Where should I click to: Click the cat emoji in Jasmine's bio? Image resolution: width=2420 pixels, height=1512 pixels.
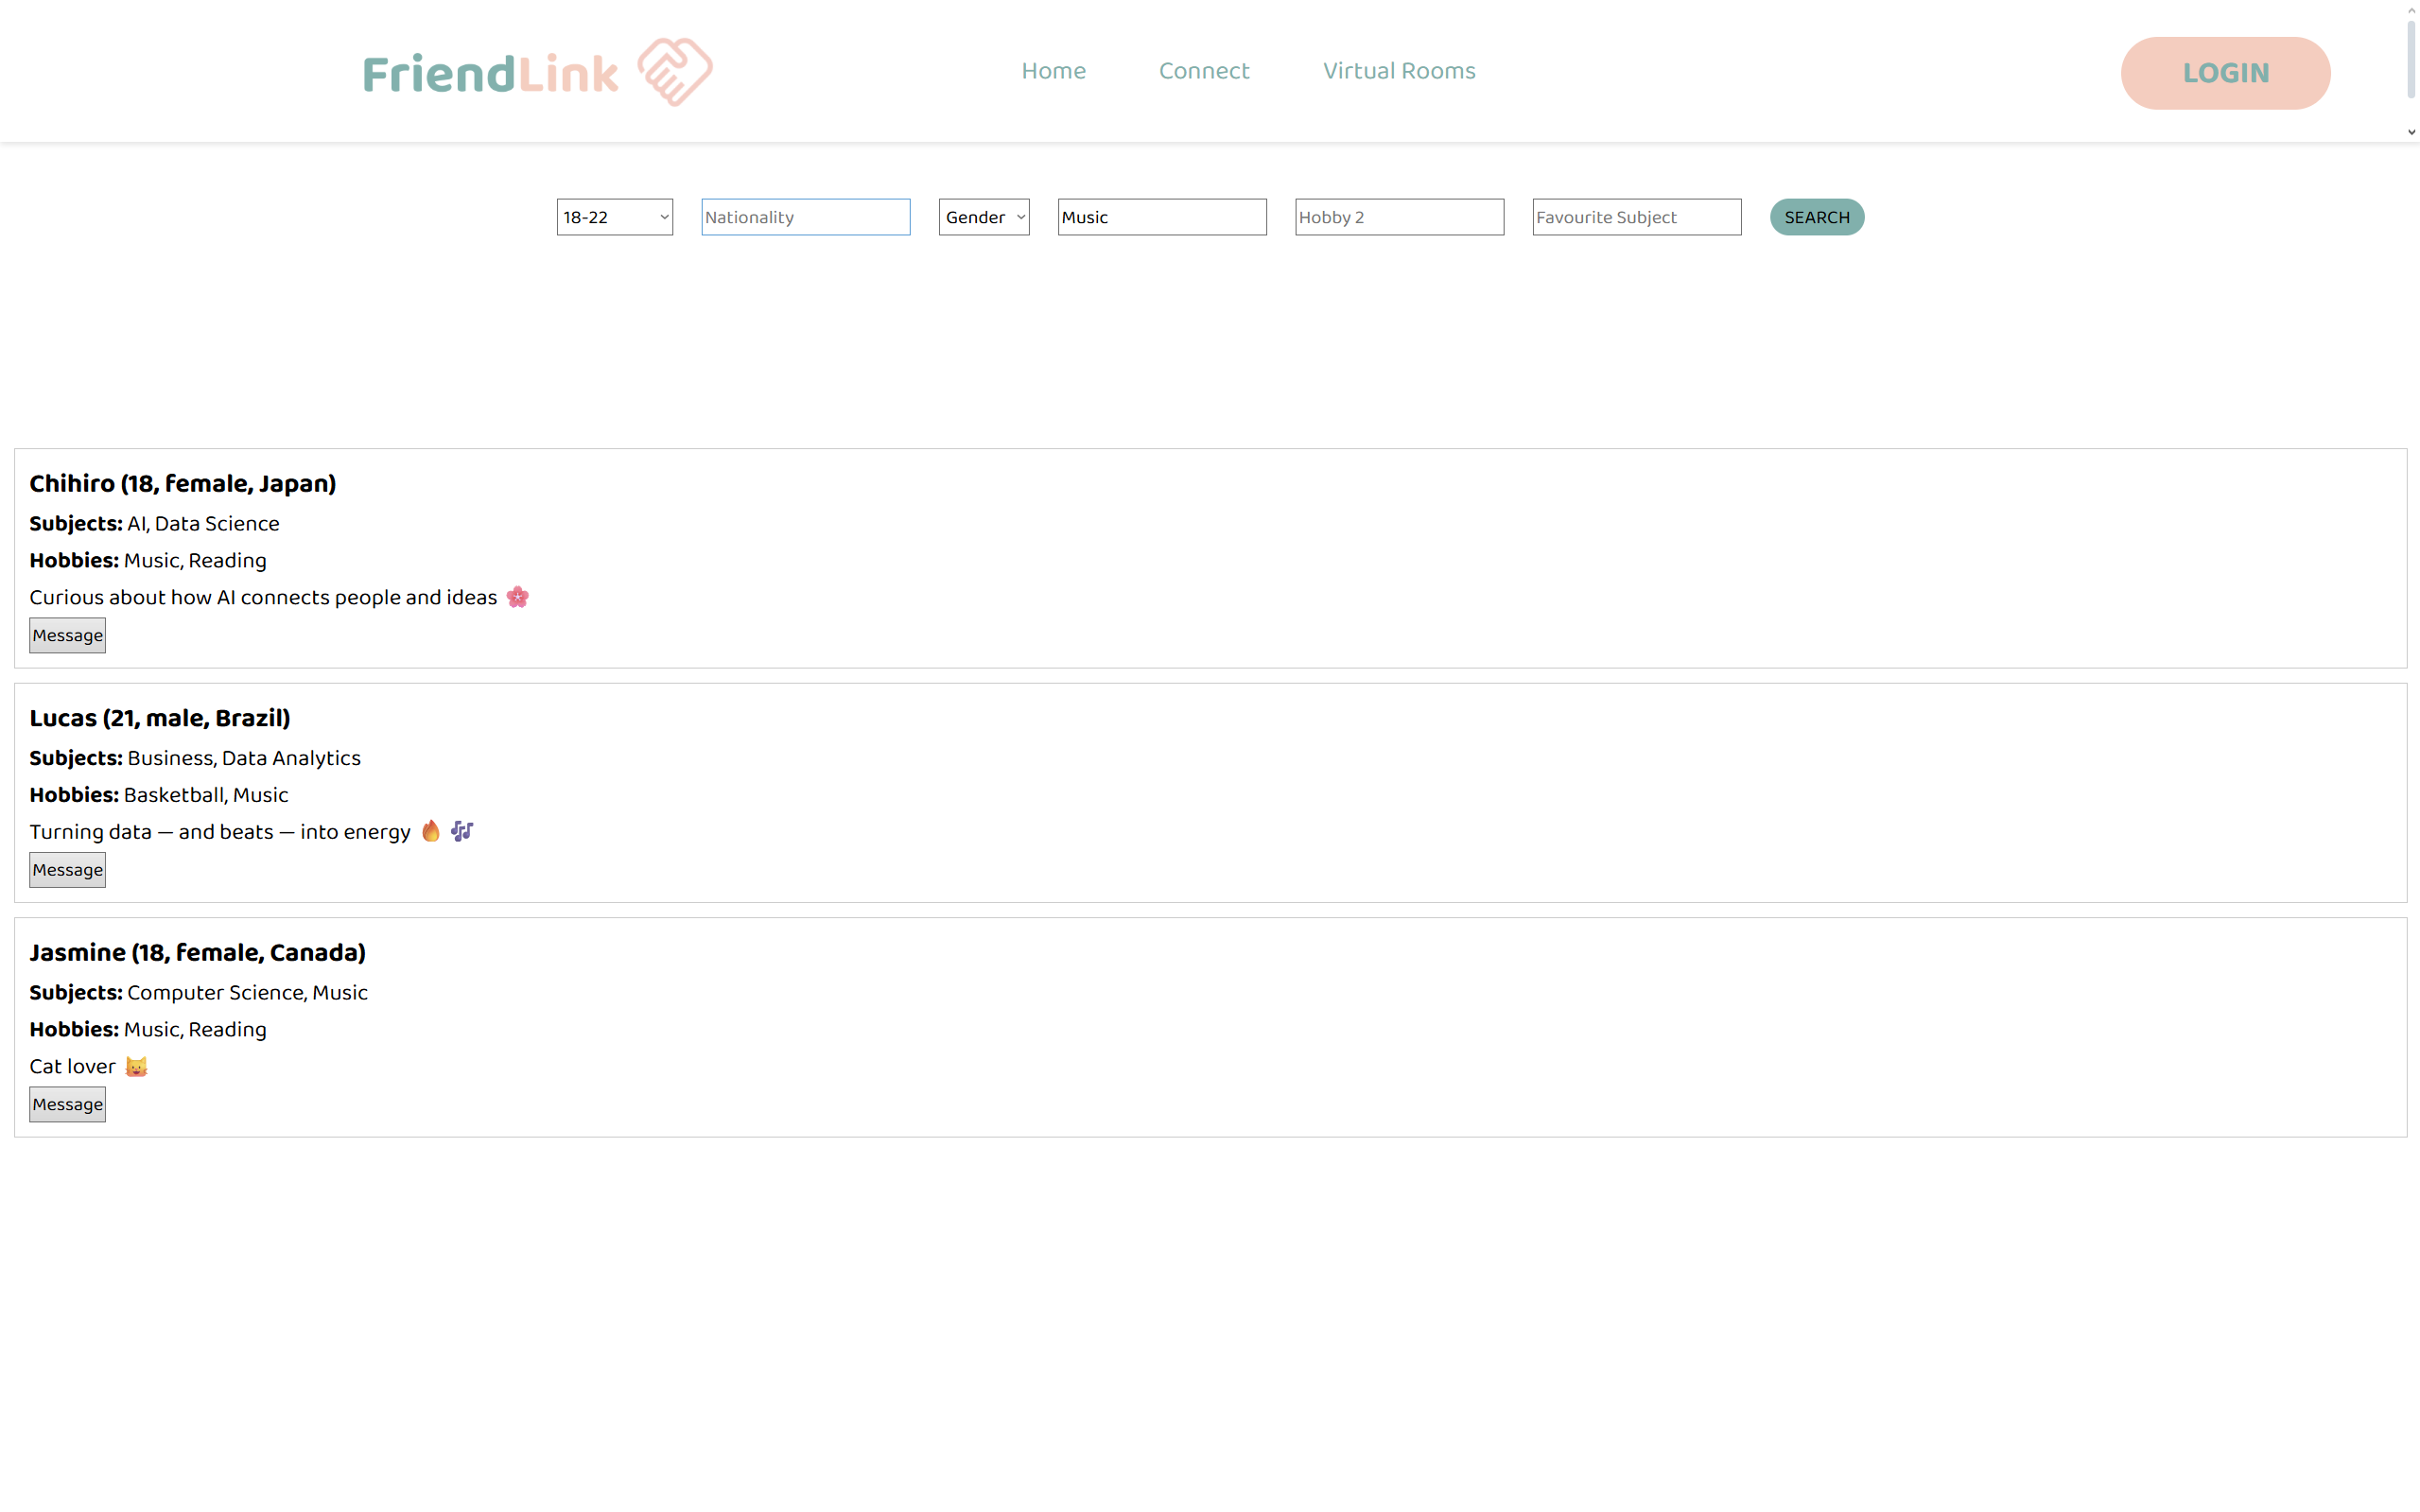(x=136, y=1066)
